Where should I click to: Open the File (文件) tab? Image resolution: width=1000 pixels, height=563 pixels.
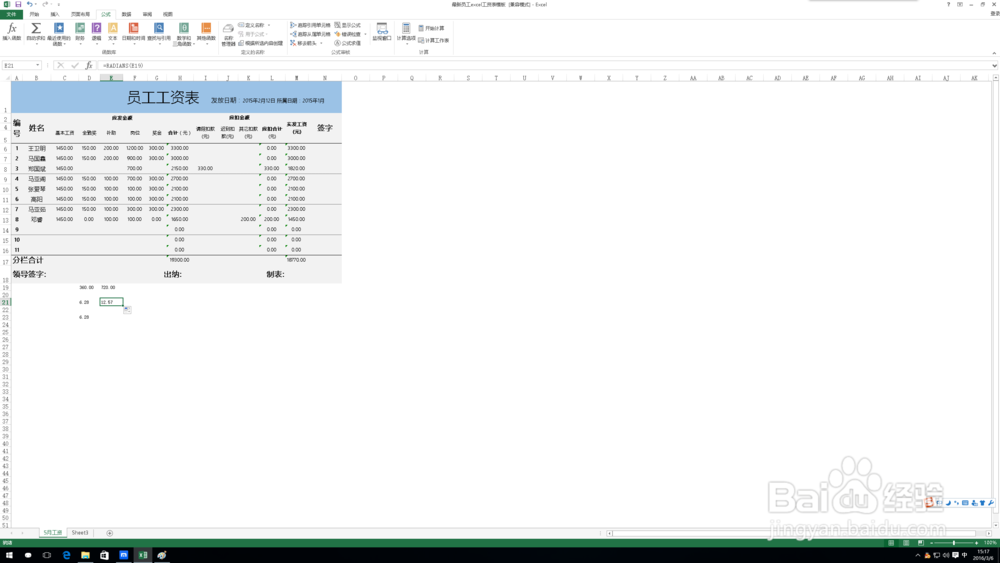coord(11,14)
